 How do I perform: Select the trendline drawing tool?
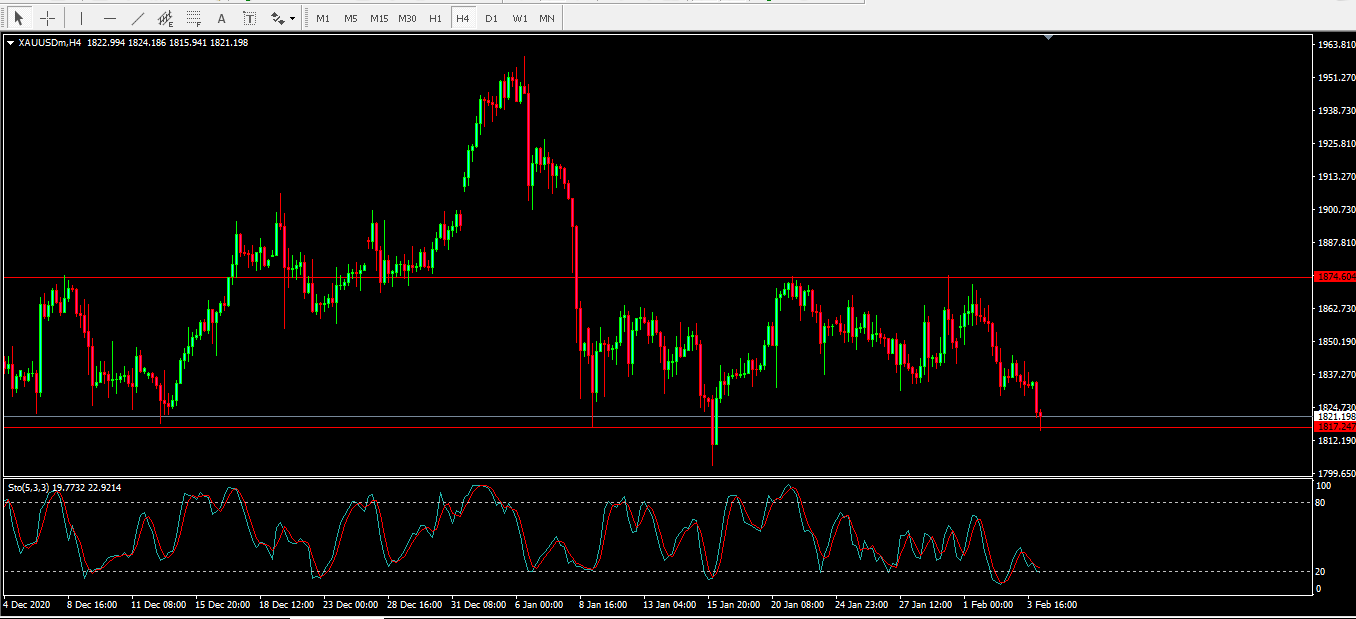pyautogui.click(x=138, y=18)
